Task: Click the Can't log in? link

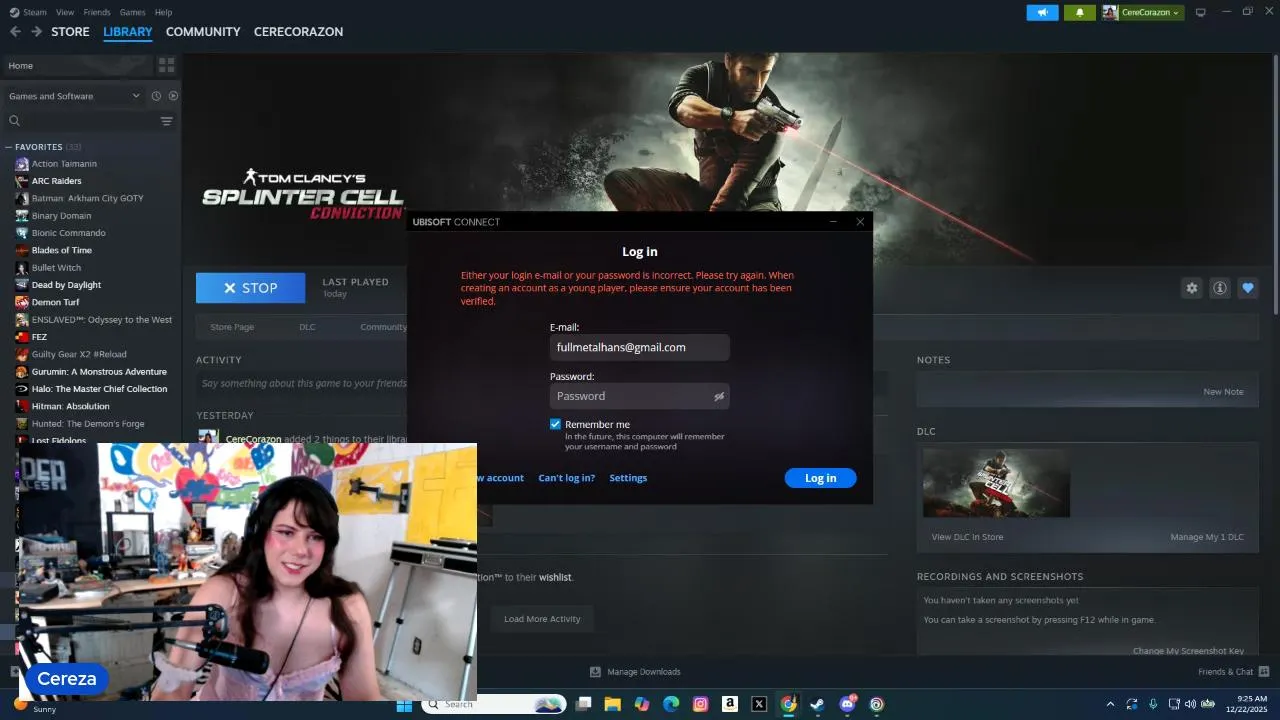Action: pyautogui.click(x=567, y=478)
